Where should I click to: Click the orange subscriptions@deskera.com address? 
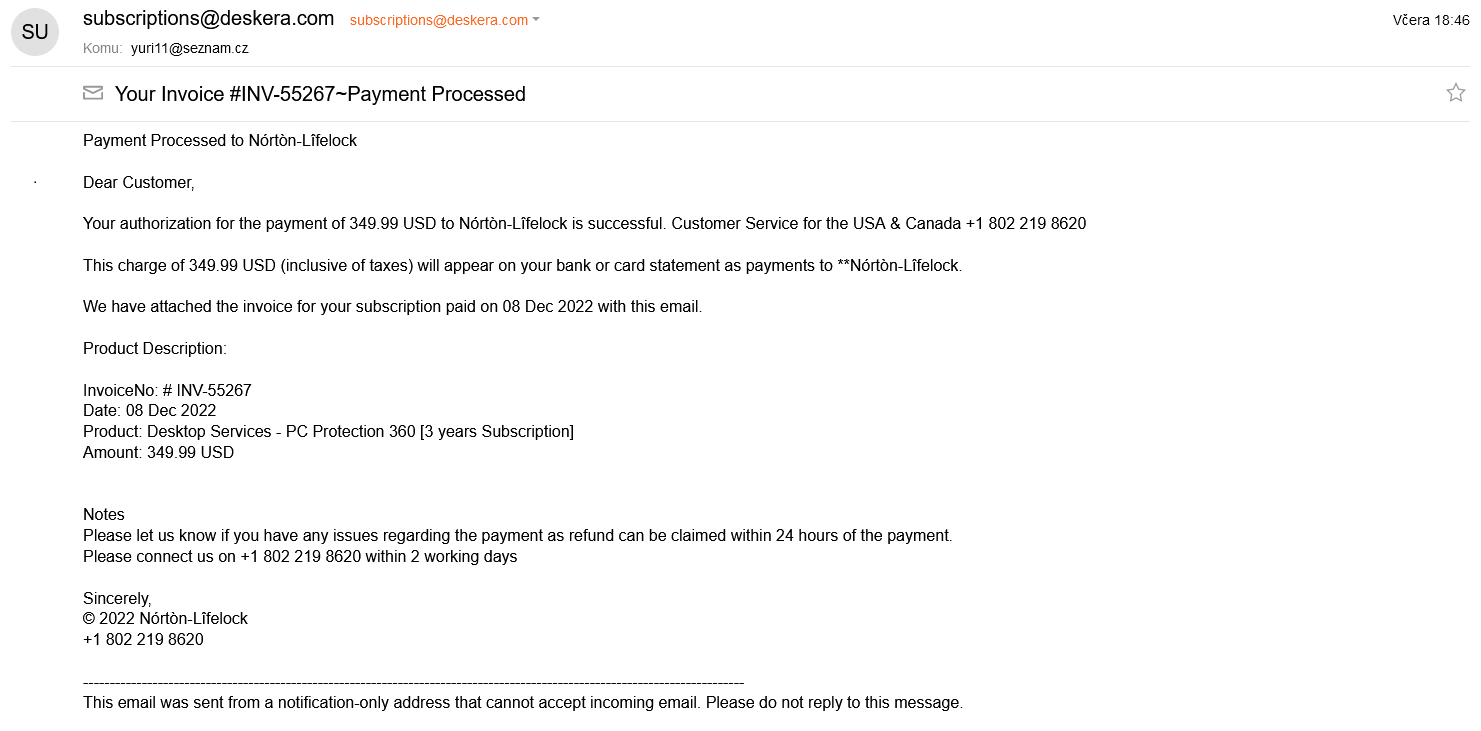point(438,20)
